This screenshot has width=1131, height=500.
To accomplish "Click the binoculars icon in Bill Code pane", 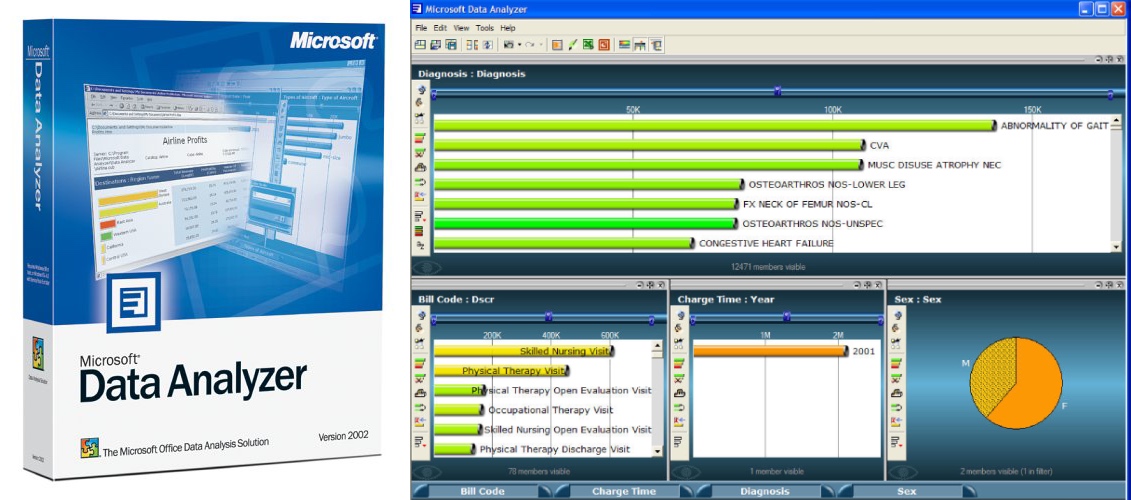I will (420, 343).
